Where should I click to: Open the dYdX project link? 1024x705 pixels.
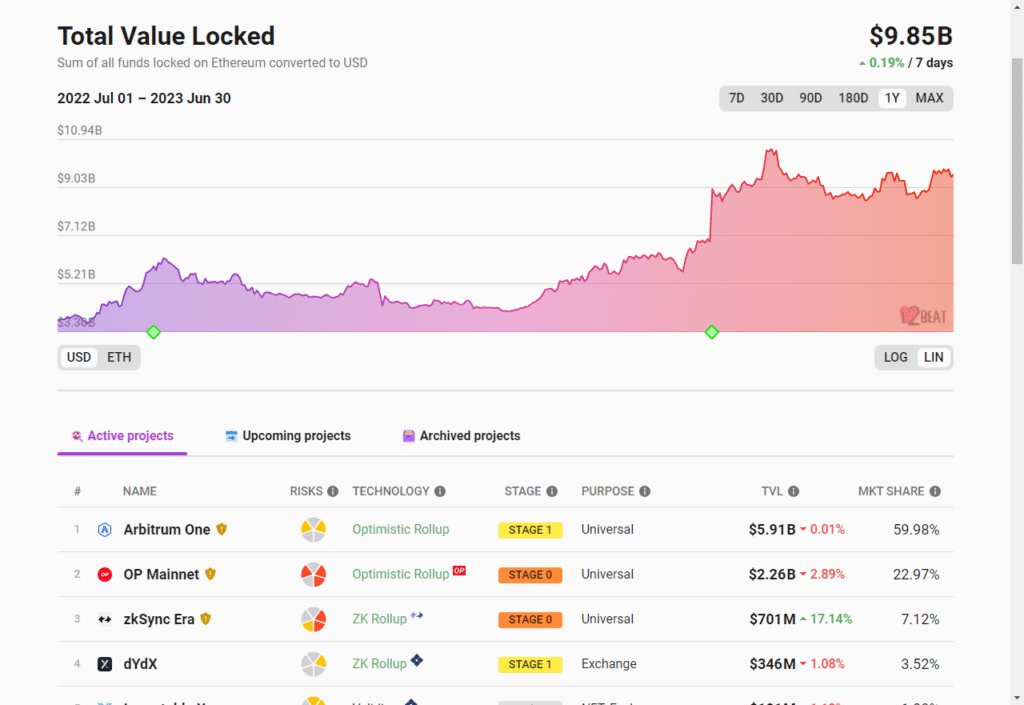click(x=140, y=664)
